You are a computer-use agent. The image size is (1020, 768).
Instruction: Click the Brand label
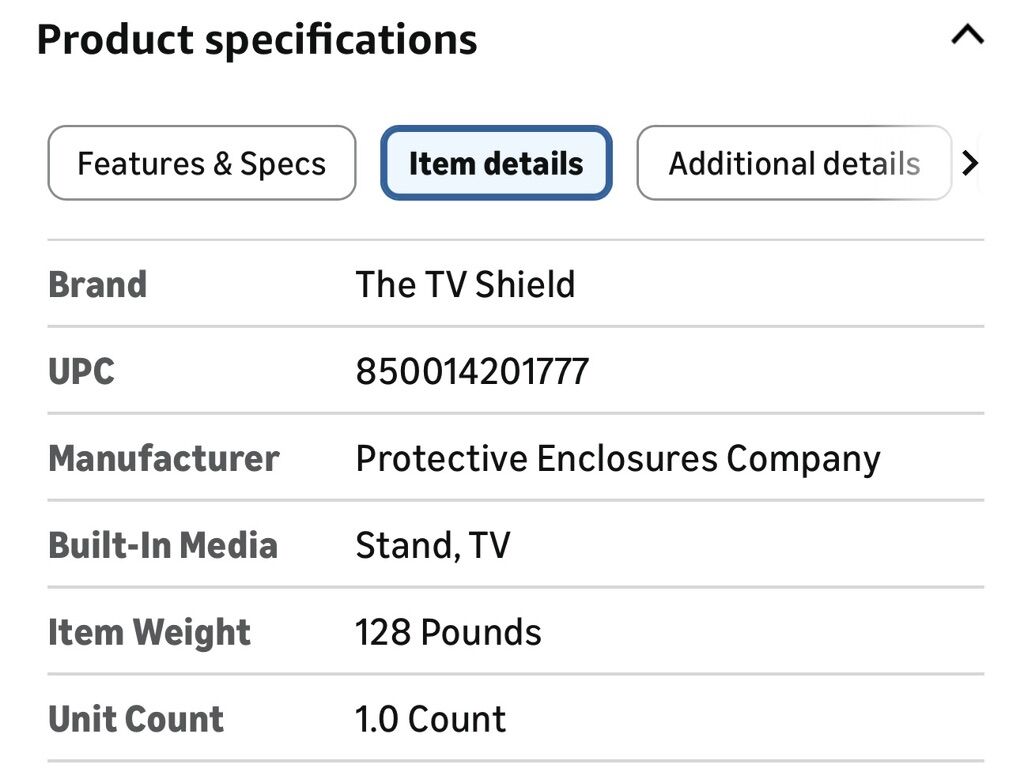point(98,285)
